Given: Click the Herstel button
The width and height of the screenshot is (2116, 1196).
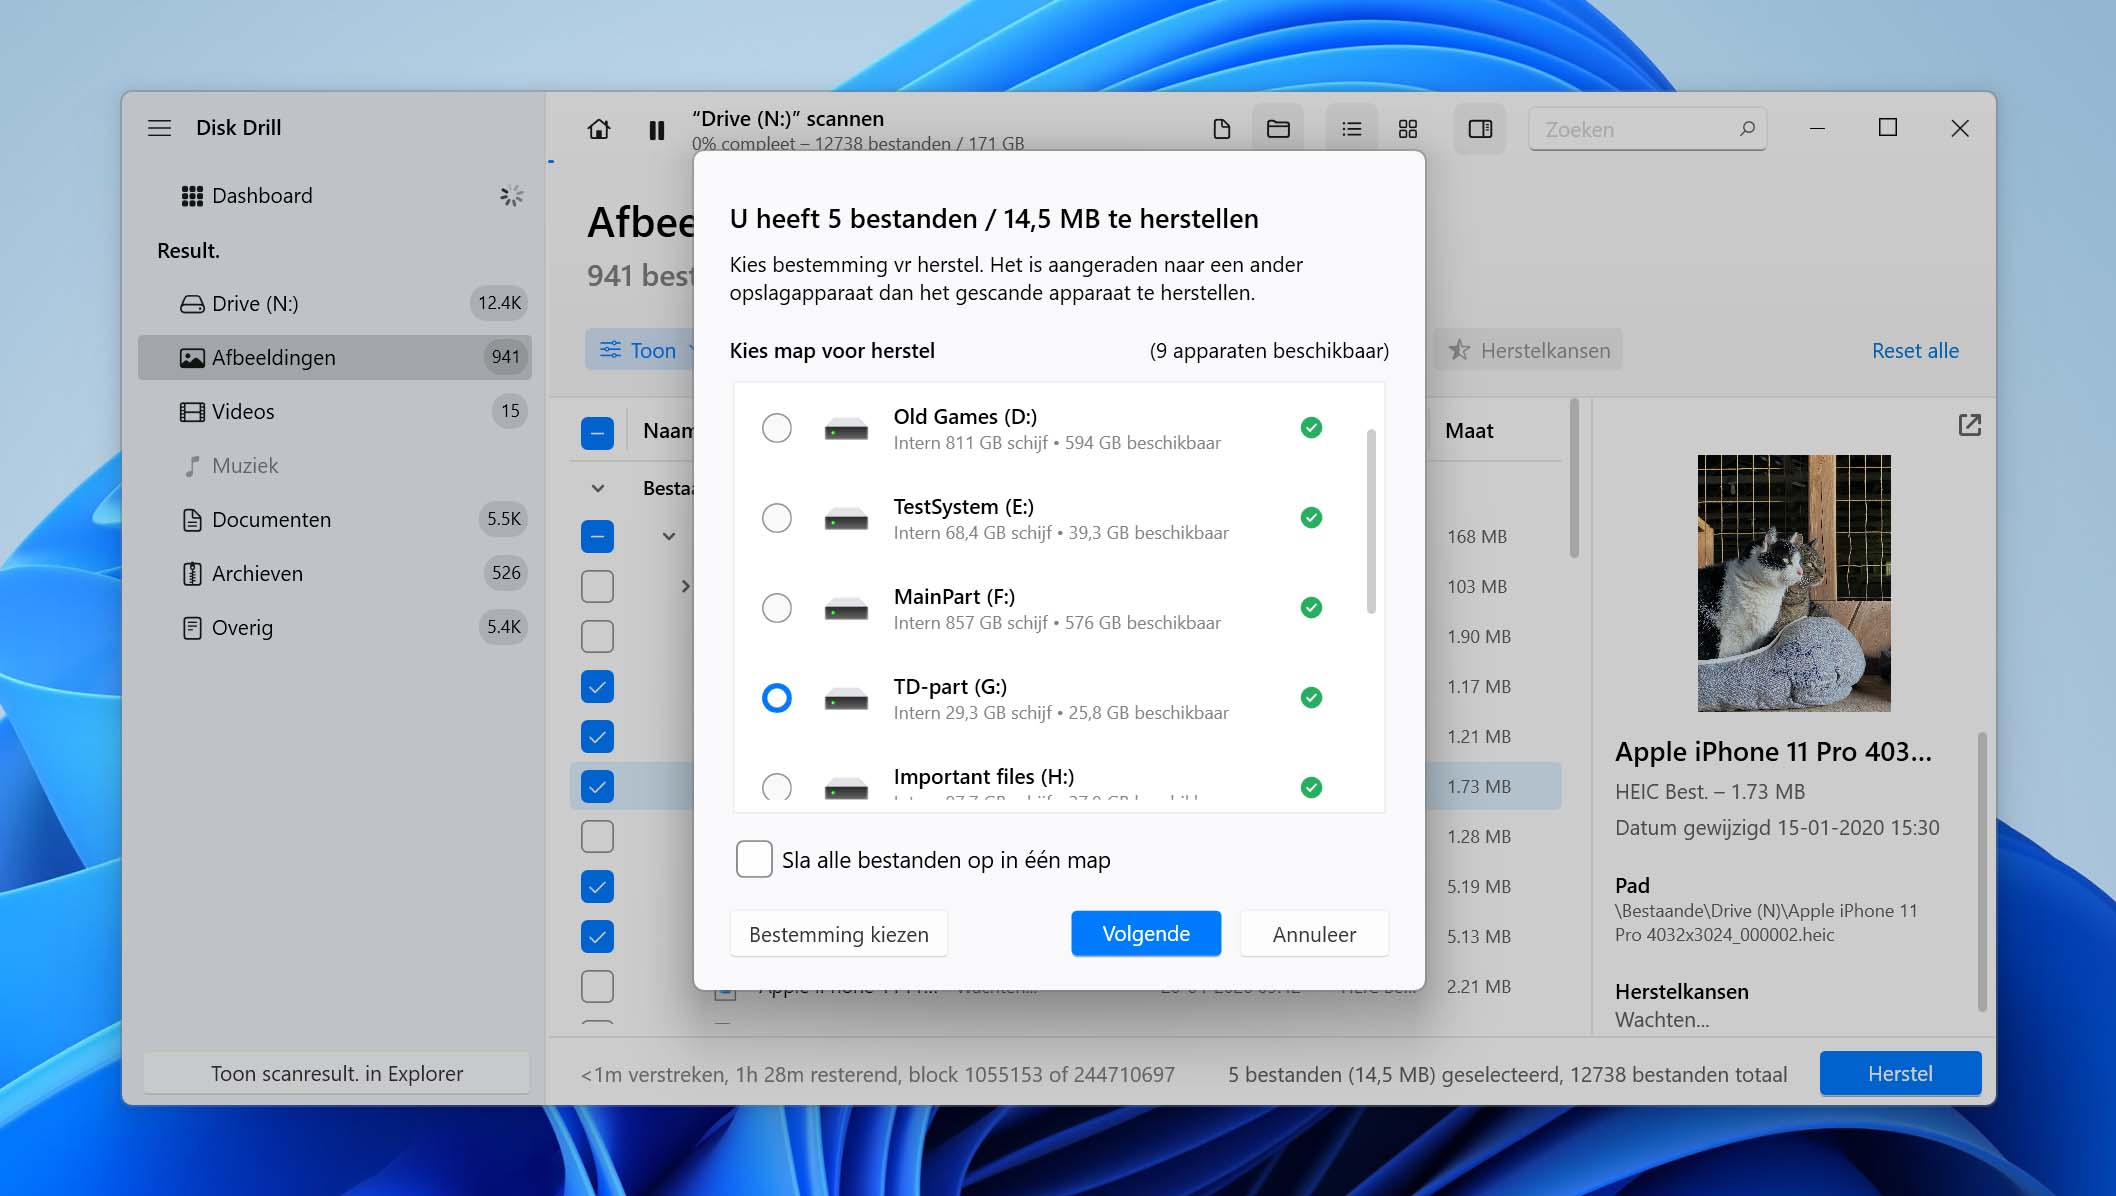Looking at the screenshot, I should point(1900,1073).
